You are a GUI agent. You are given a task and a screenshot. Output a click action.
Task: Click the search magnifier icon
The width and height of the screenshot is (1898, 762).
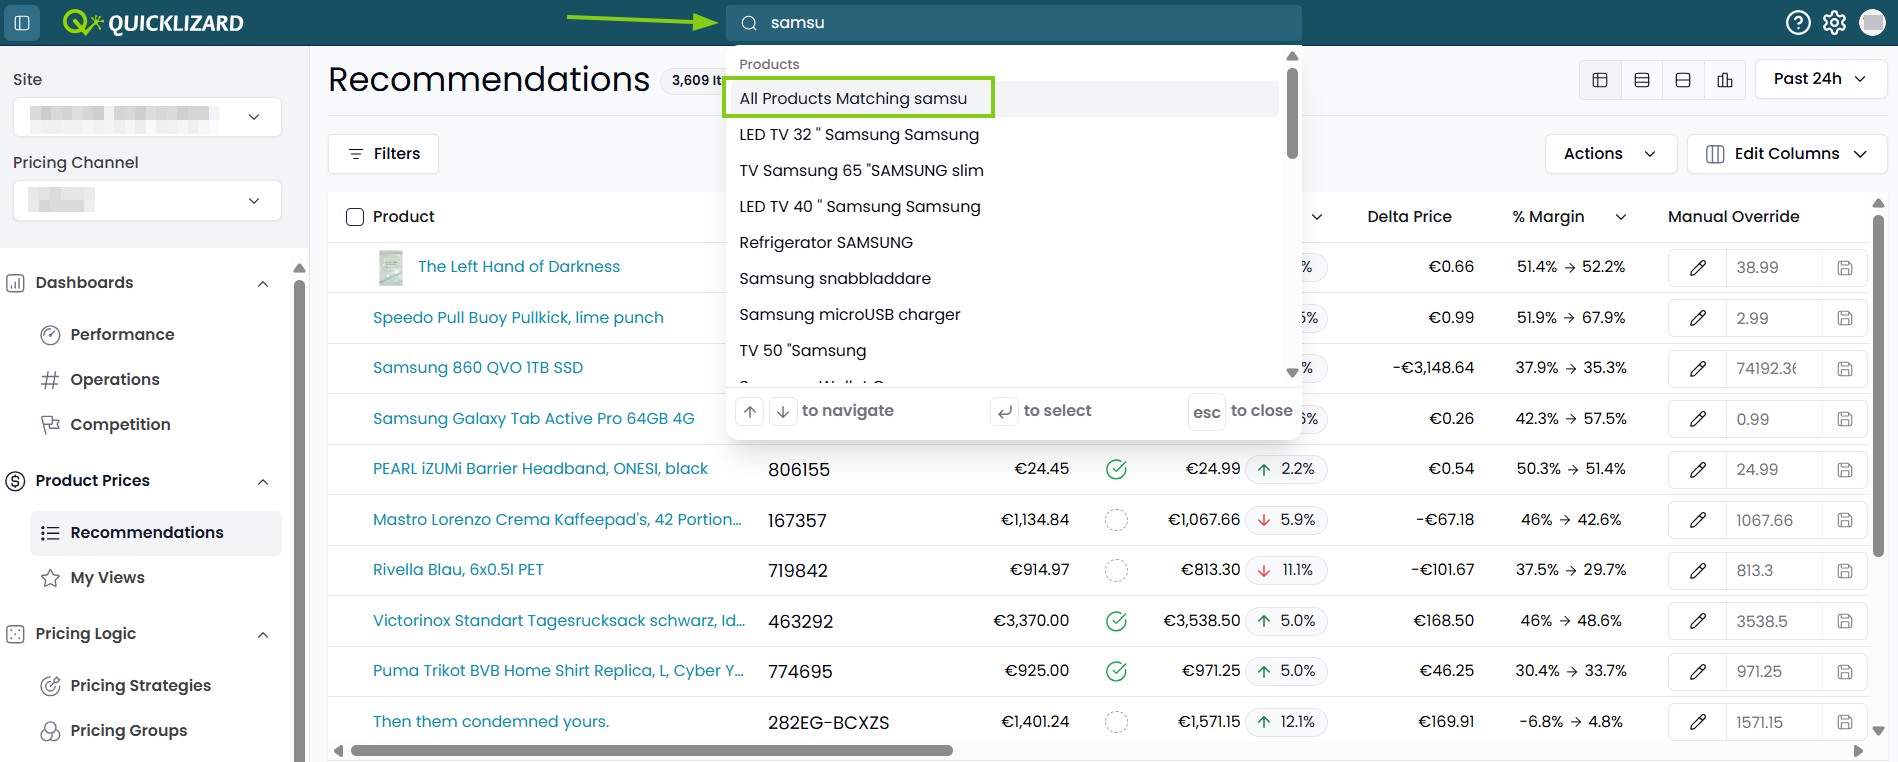[x=749, y=23]
